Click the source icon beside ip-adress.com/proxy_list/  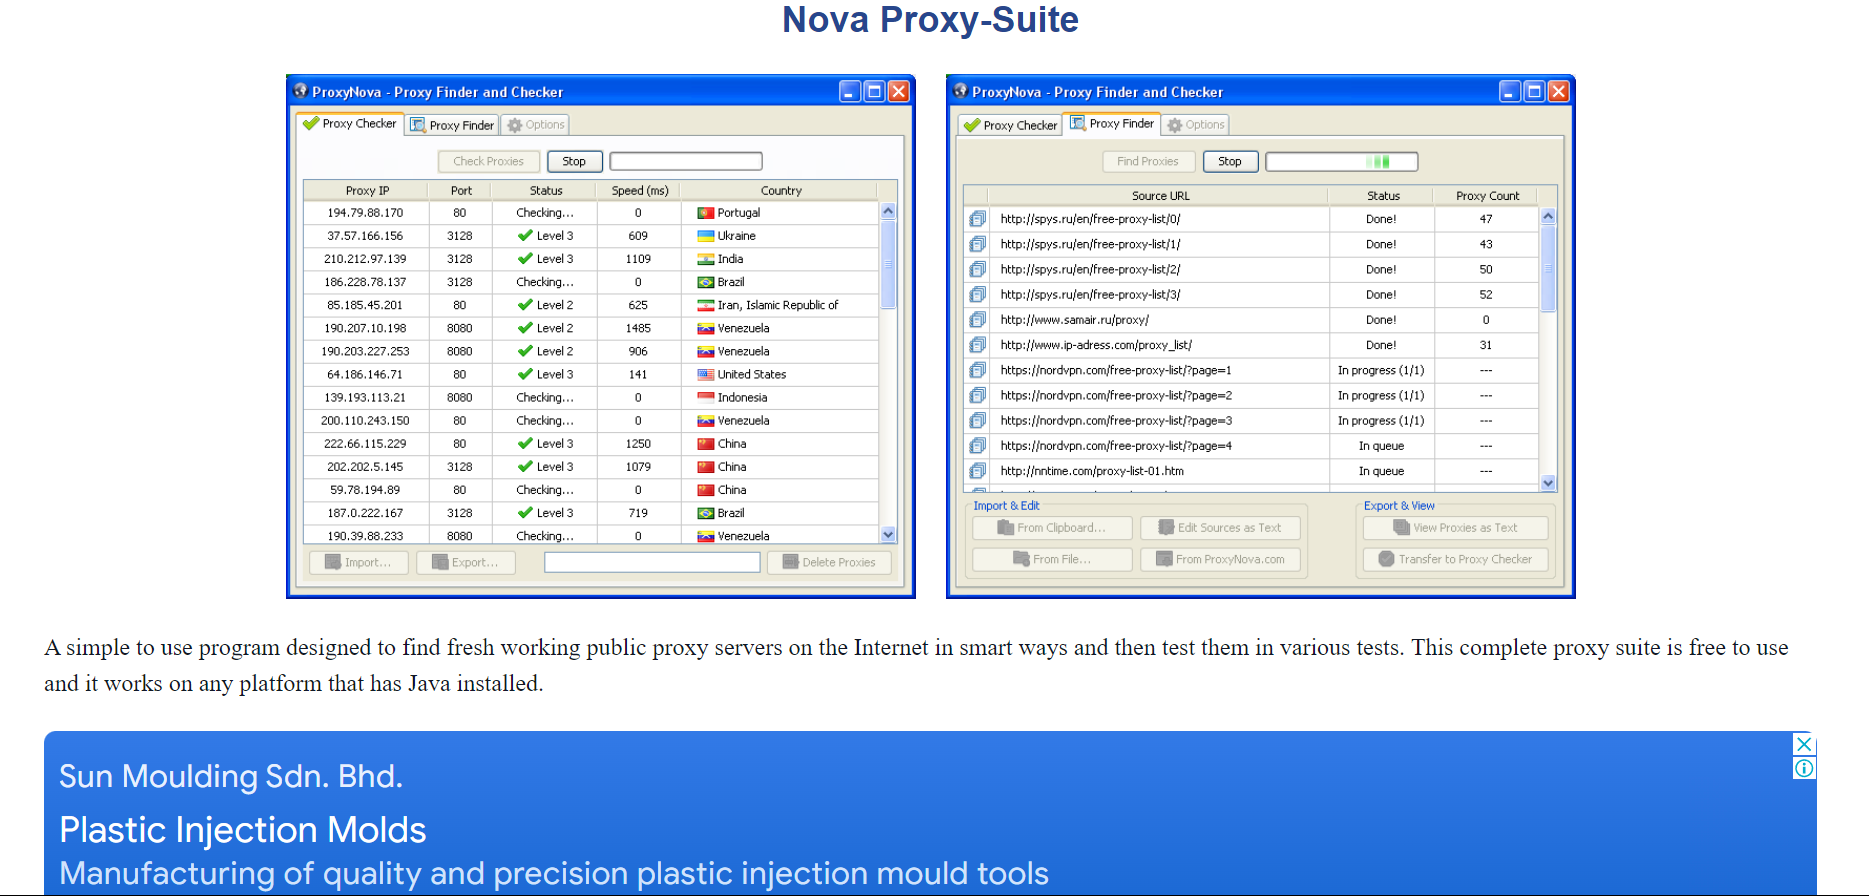977,345
